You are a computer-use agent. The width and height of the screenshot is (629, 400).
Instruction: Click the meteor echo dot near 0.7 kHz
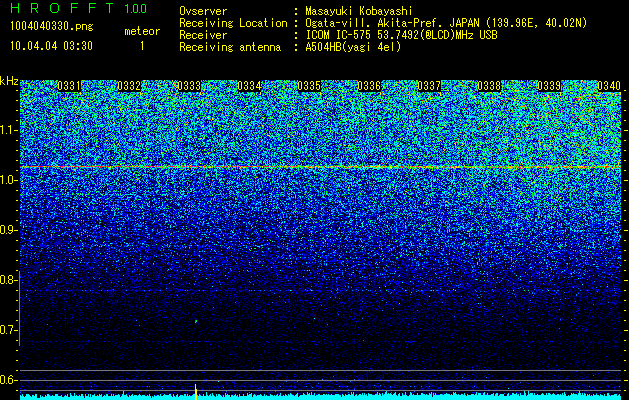point(196,321)
